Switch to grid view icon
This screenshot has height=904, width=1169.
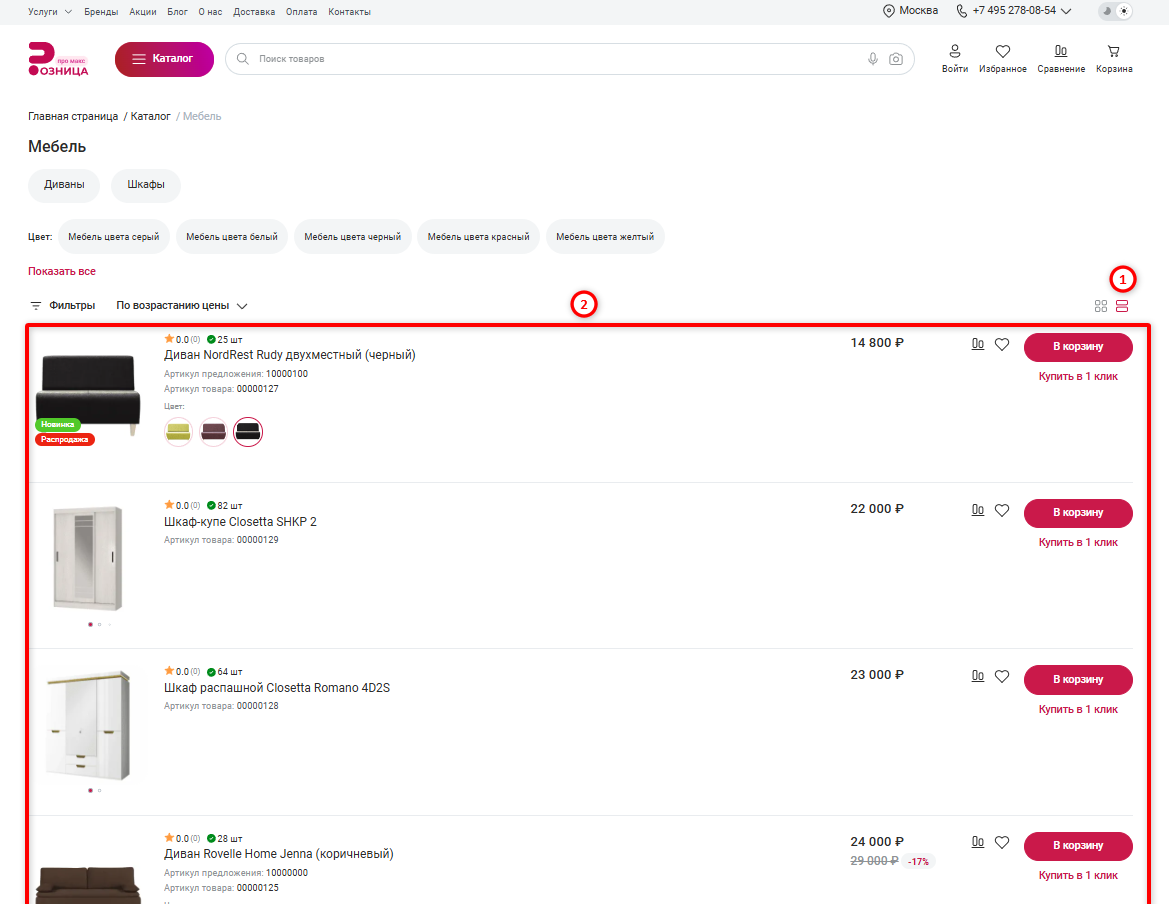coord(1100,306)
